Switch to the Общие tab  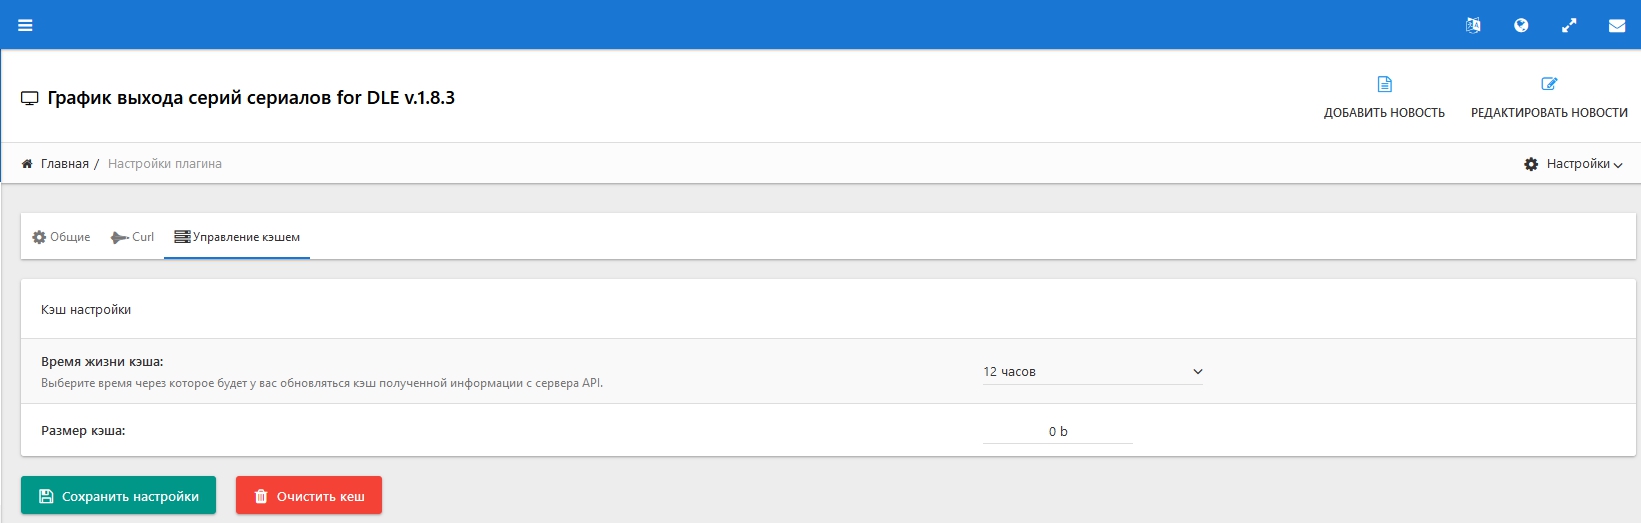click(61, 237)
